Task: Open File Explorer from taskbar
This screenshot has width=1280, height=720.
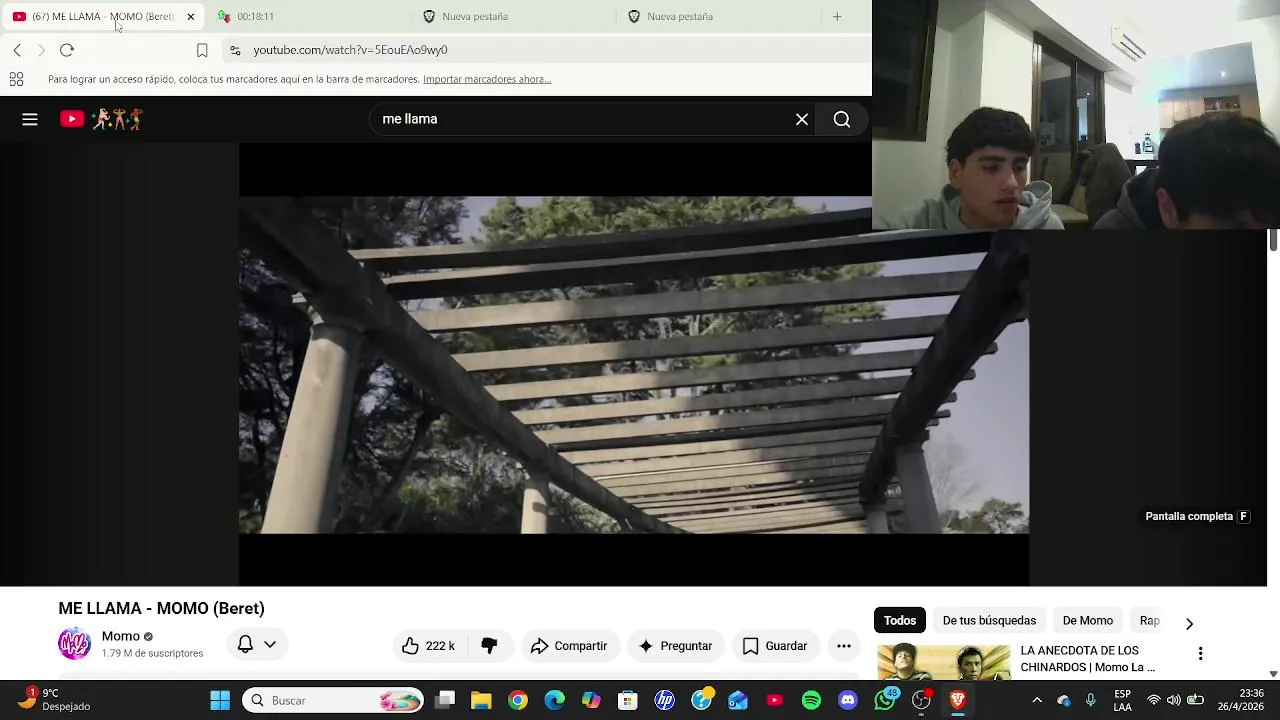Action: click(x=481, y=701)
